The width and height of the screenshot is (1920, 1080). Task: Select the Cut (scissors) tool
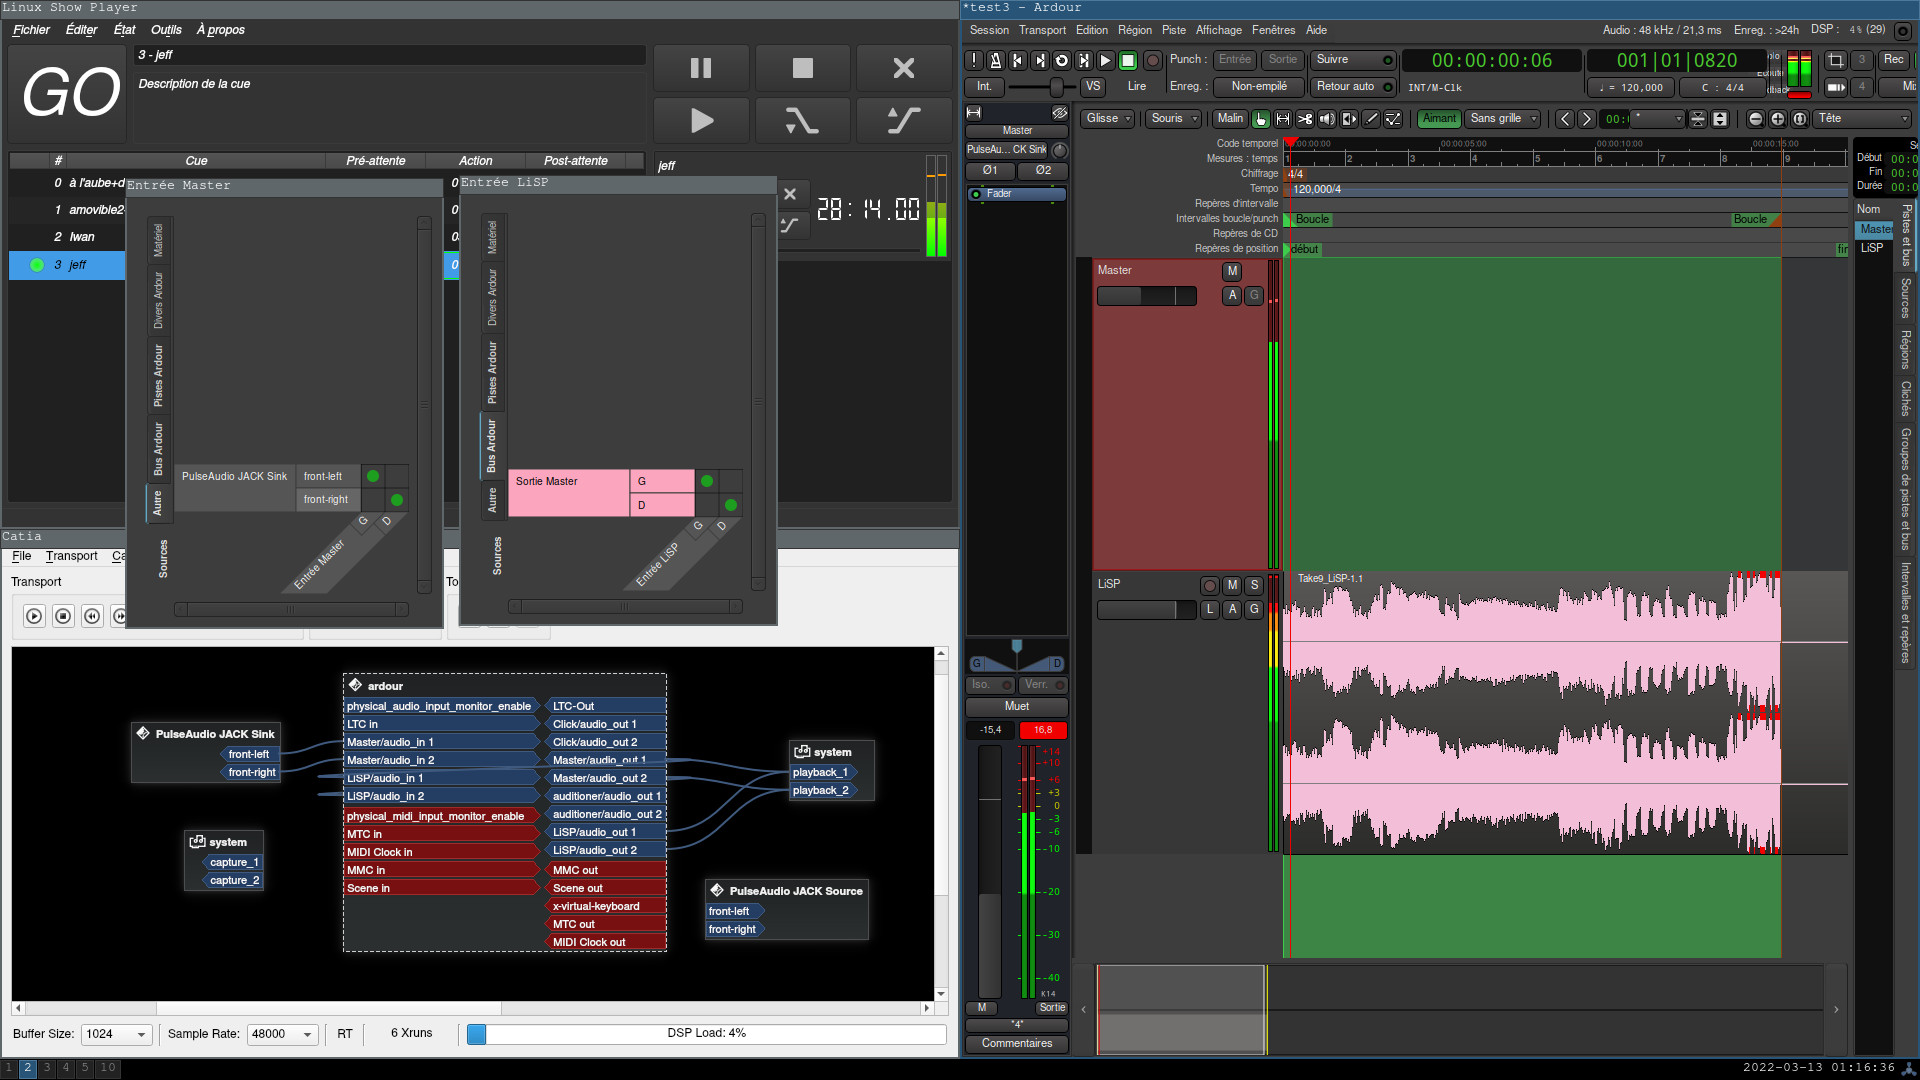1305,119
